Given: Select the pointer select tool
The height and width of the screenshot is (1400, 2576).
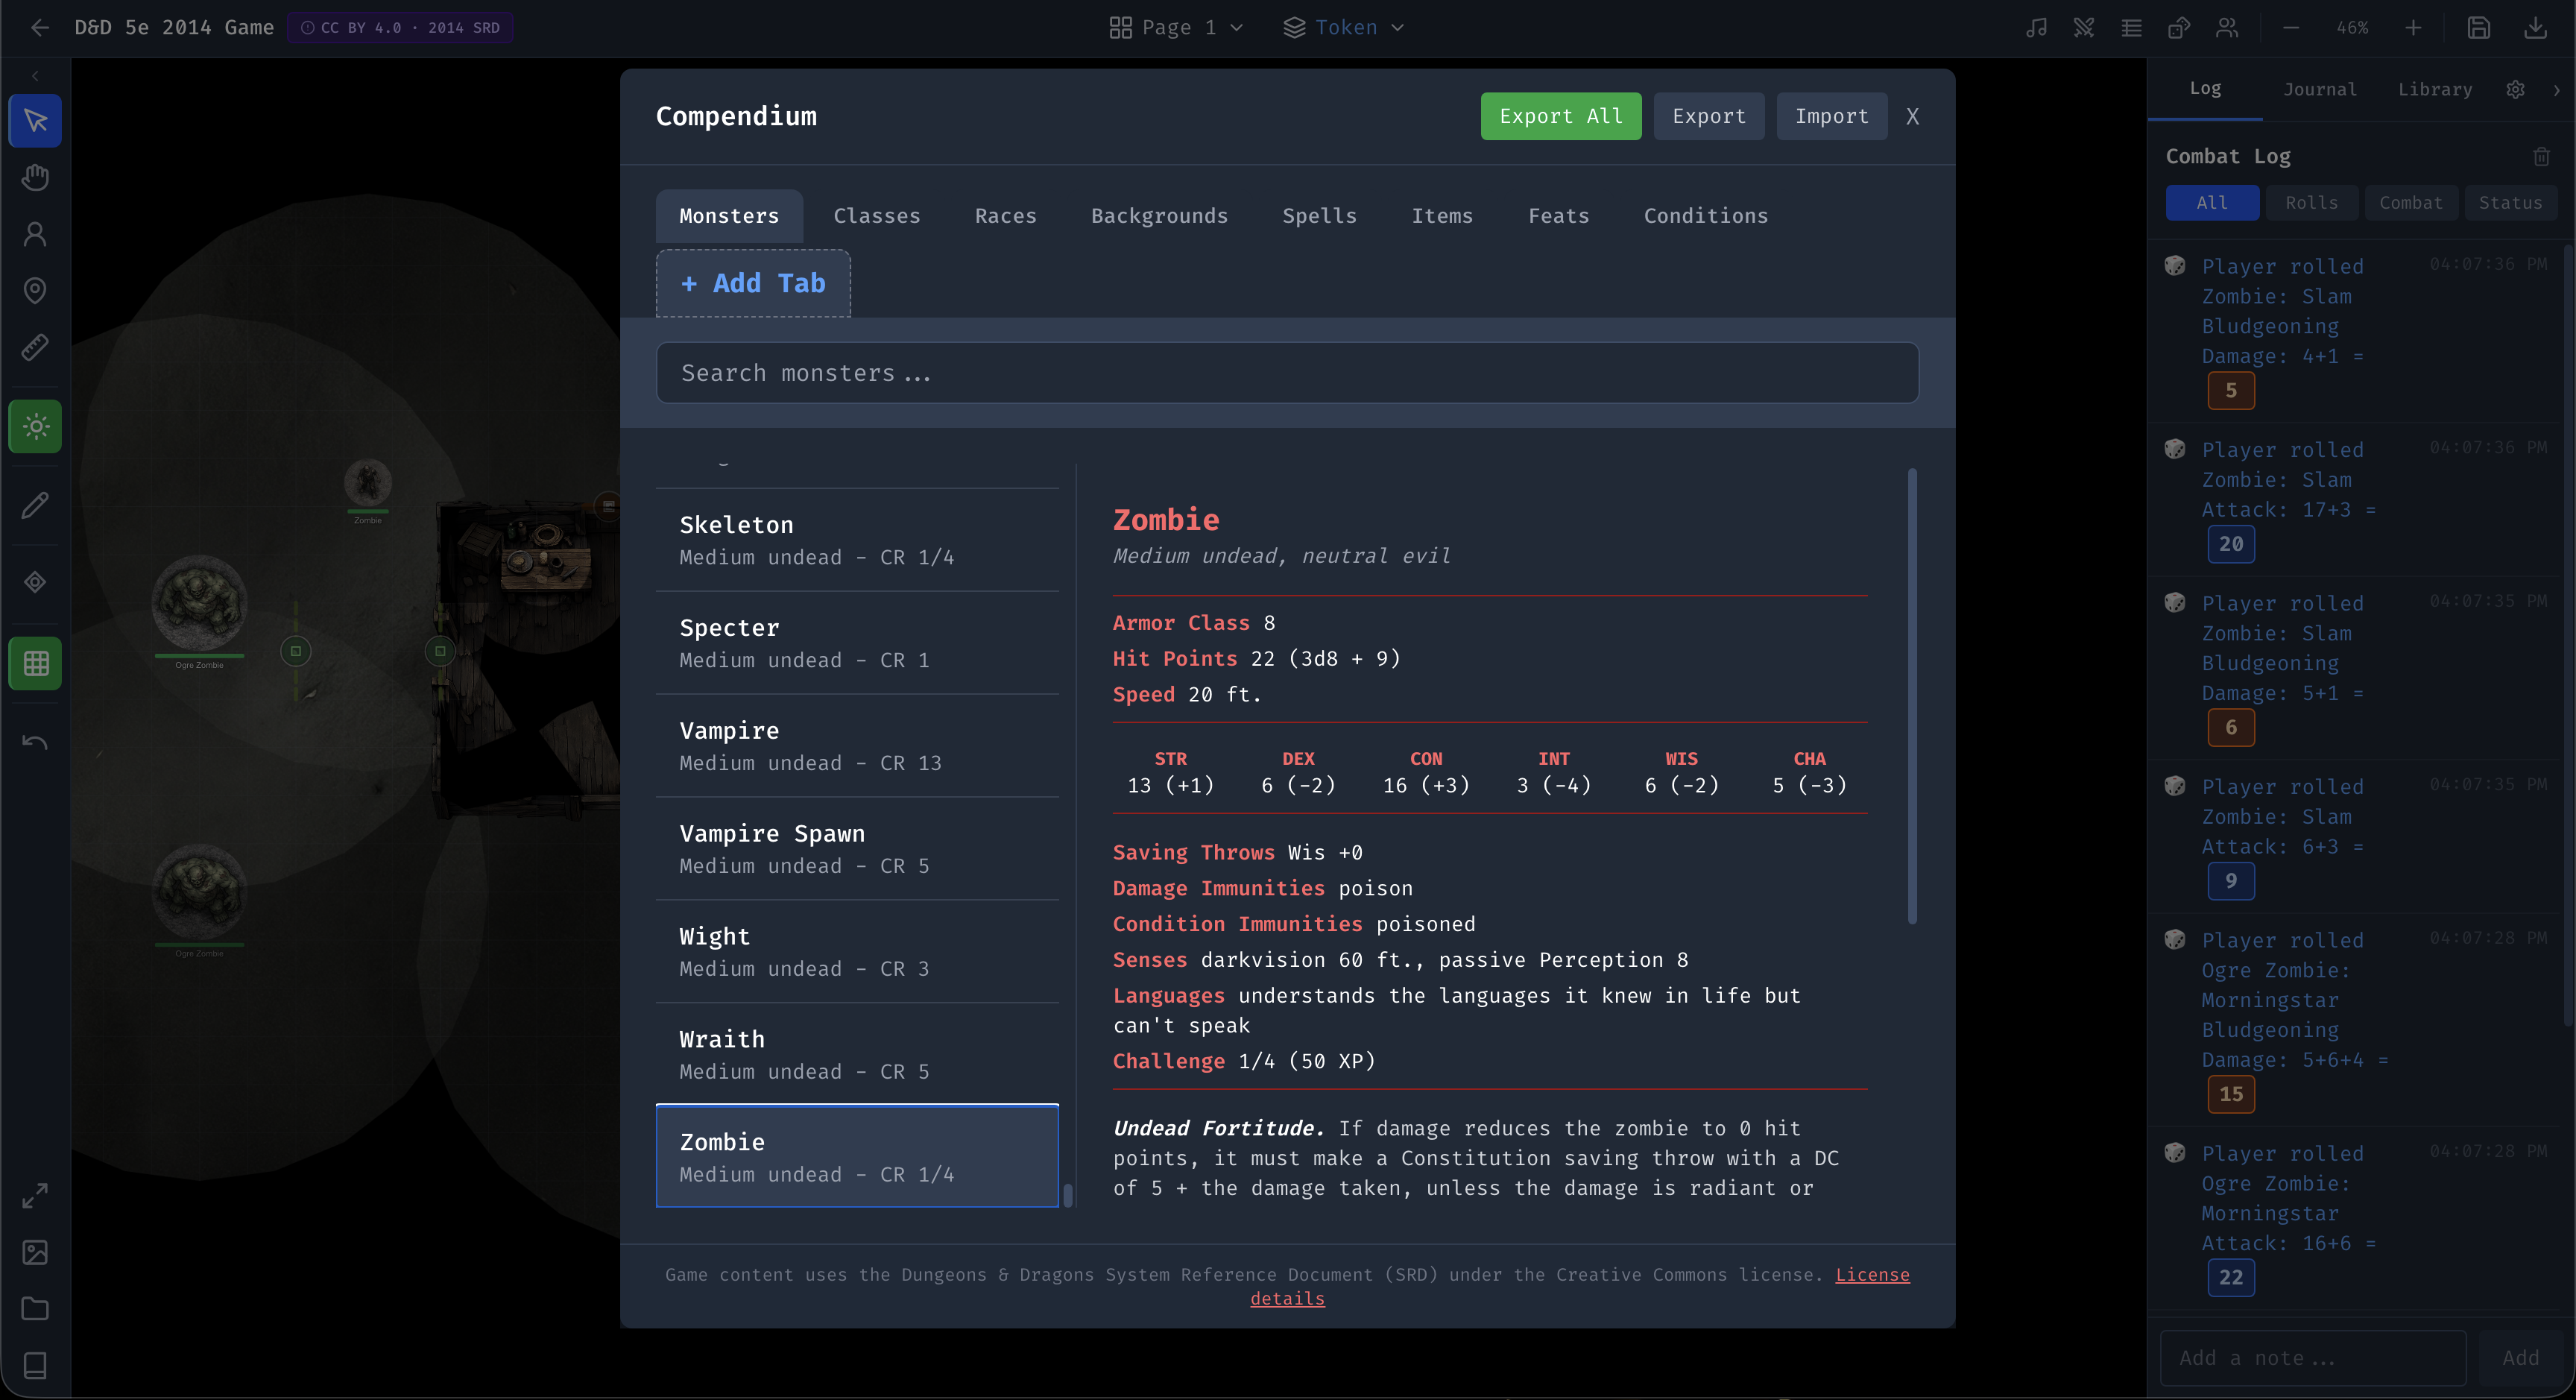Looking at the screenshot, I should pos(36,121).
